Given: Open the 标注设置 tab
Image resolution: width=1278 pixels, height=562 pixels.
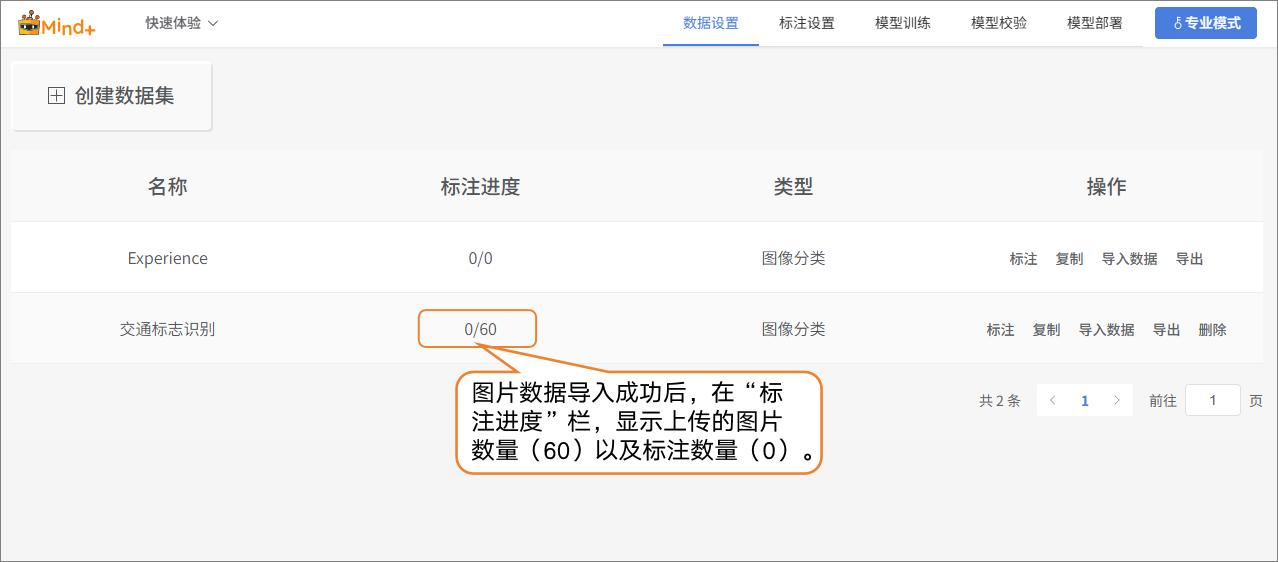Looking at the screenshot, I should point(806,23).
